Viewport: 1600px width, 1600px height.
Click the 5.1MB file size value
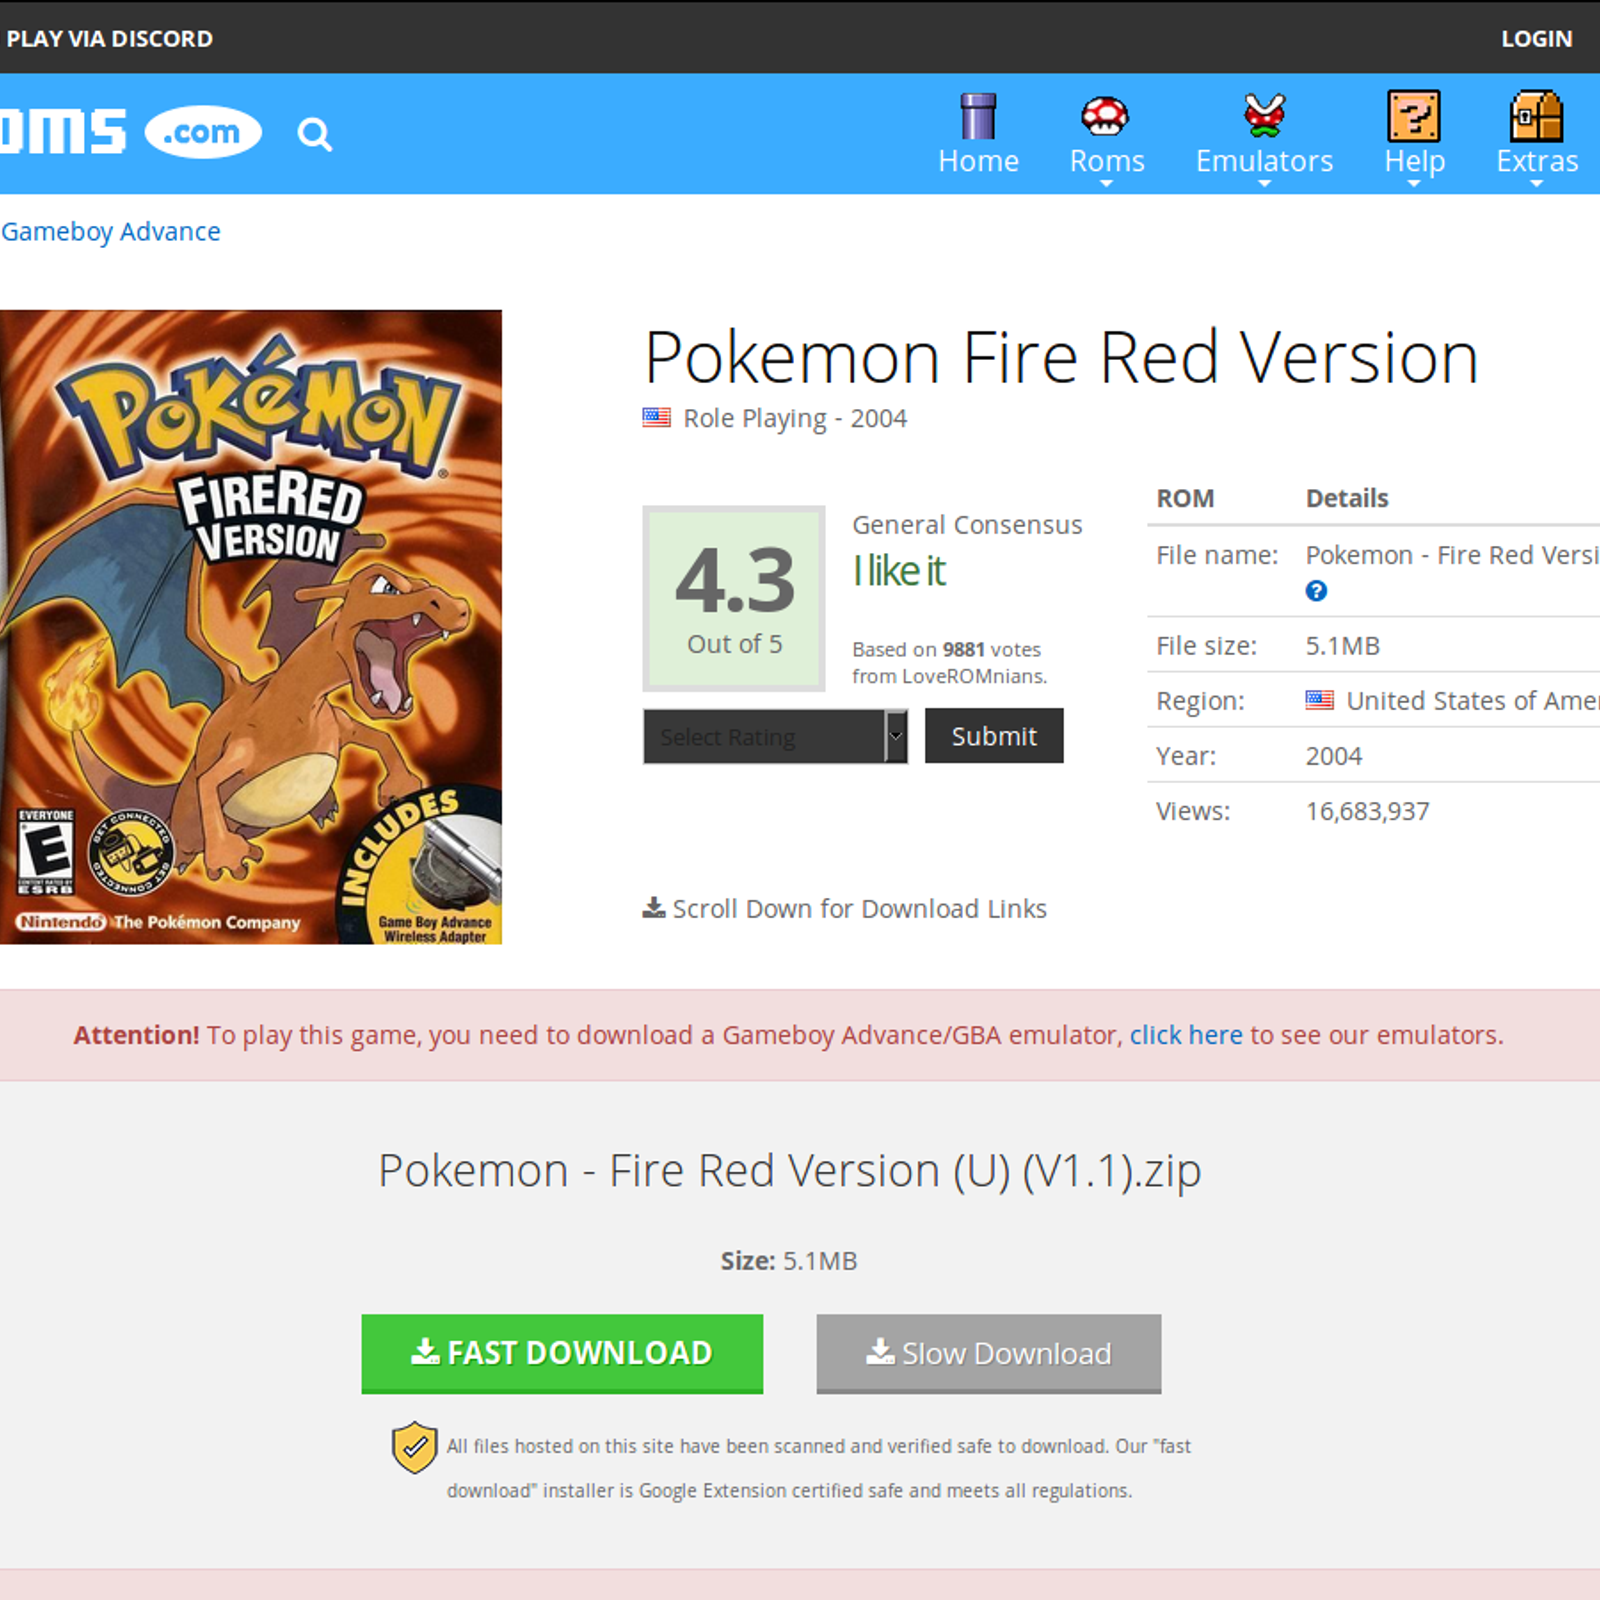(1342, 646)
